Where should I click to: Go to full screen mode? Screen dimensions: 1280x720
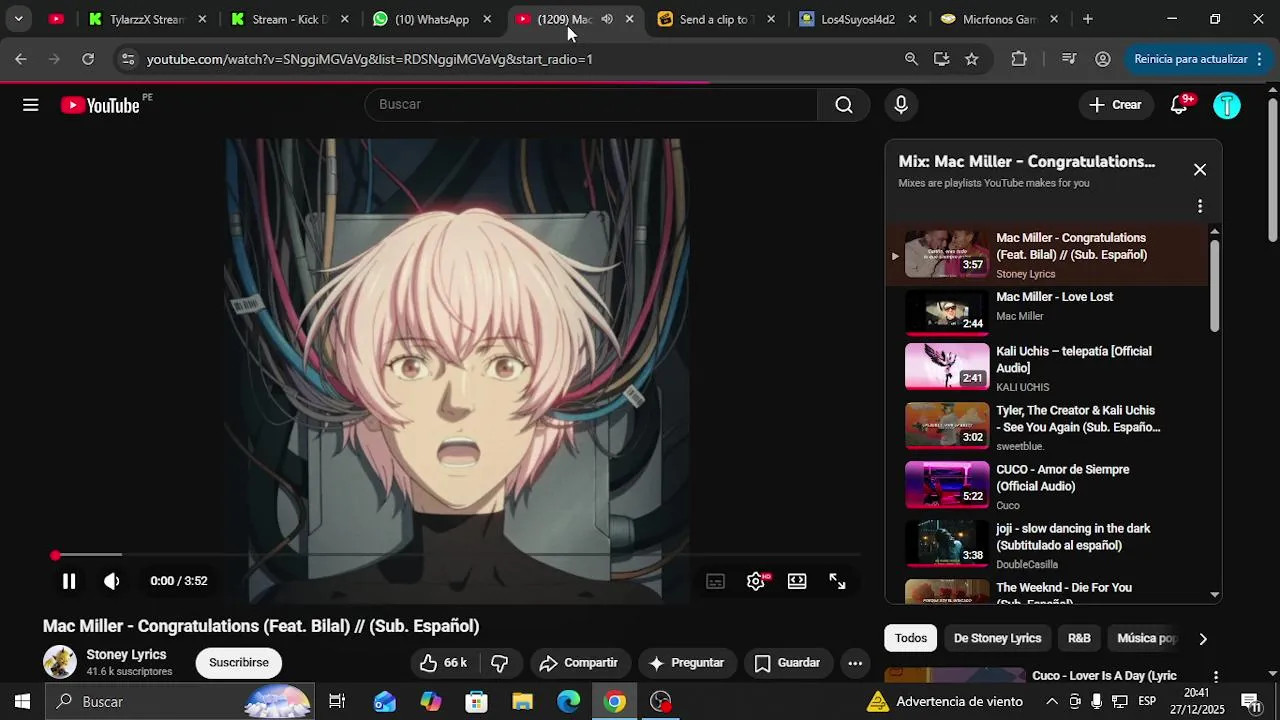pos(838,581)
